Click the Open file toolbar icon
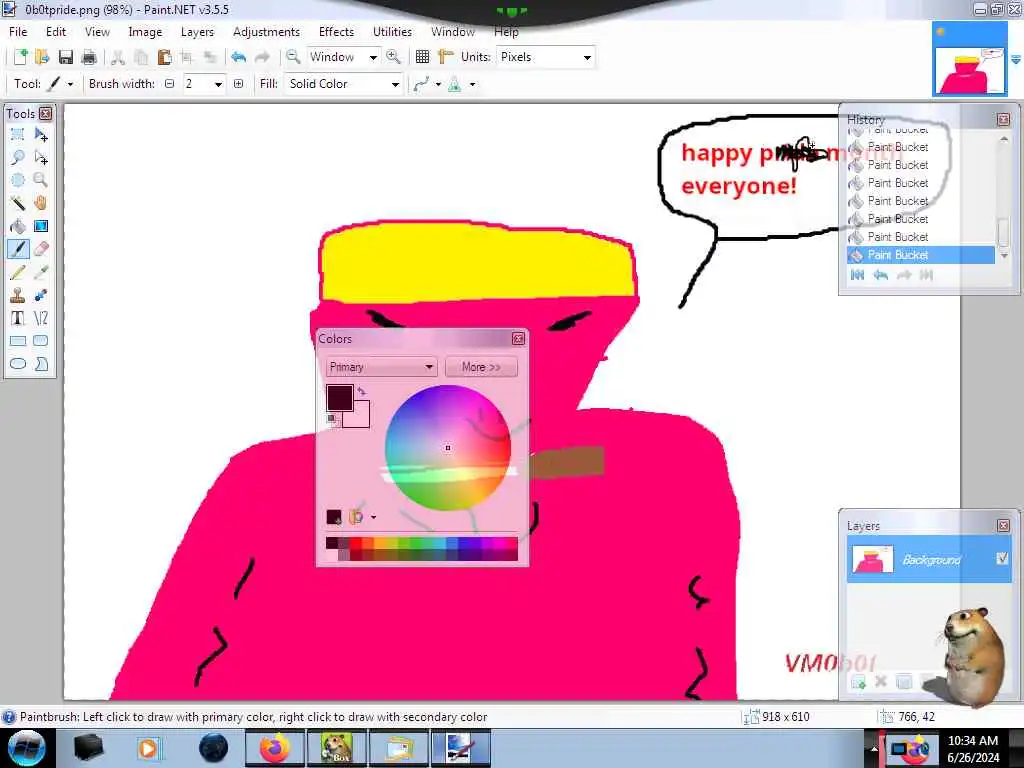Screen dimensions: 1024x768 [42, 57]
